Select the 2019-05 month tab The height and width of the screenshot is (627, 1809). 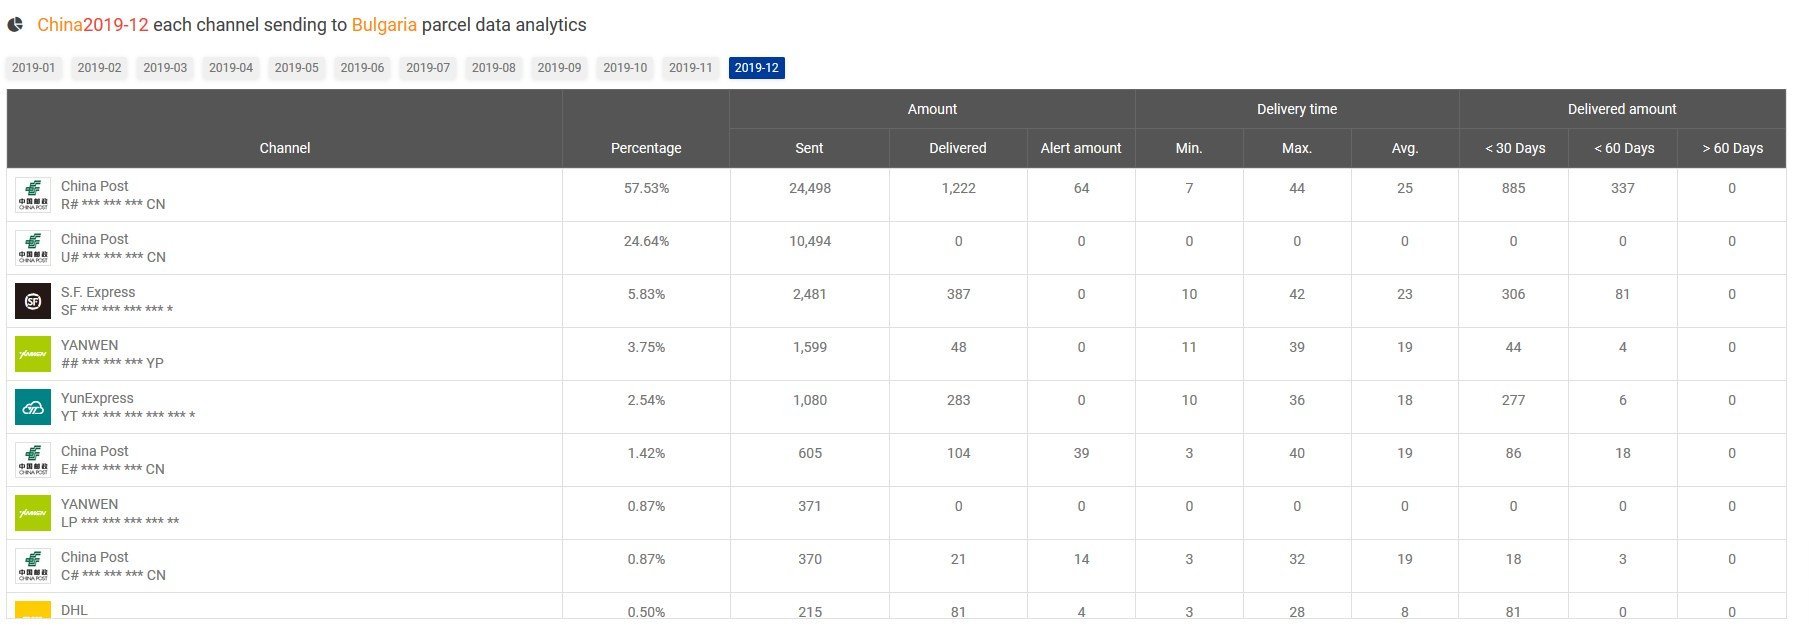(x=297, y=68)
